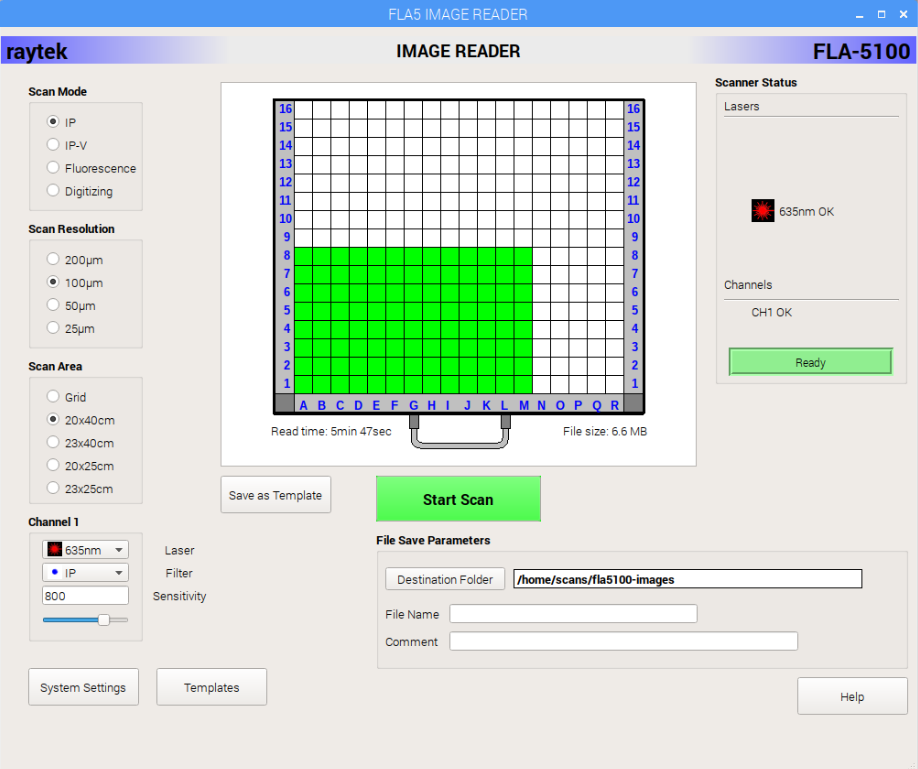This screenshot has width=918, height=769.
Task: Click the 635nm laser status icon
Action: pos(762,210)
